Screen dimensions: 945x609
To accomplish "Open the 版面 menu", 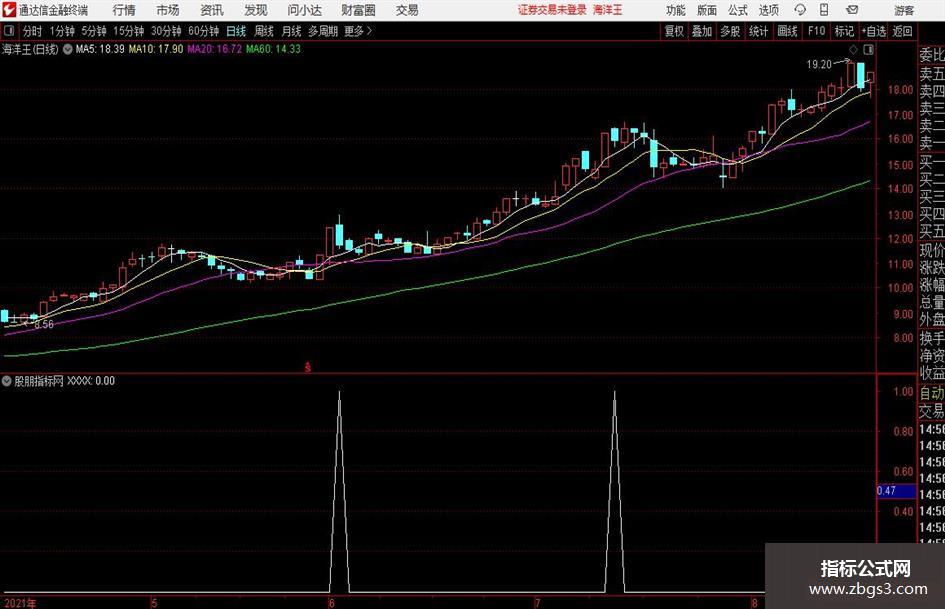I will click(x=706, y=10).
